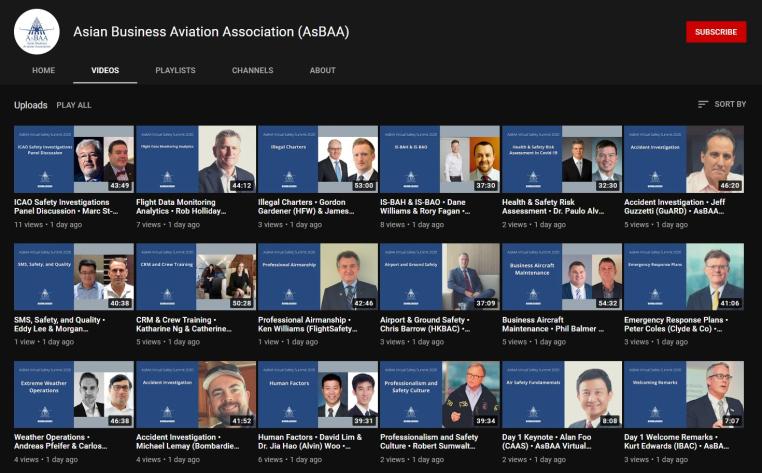Subscribe to the AsBAA channel

click(715, 32)
